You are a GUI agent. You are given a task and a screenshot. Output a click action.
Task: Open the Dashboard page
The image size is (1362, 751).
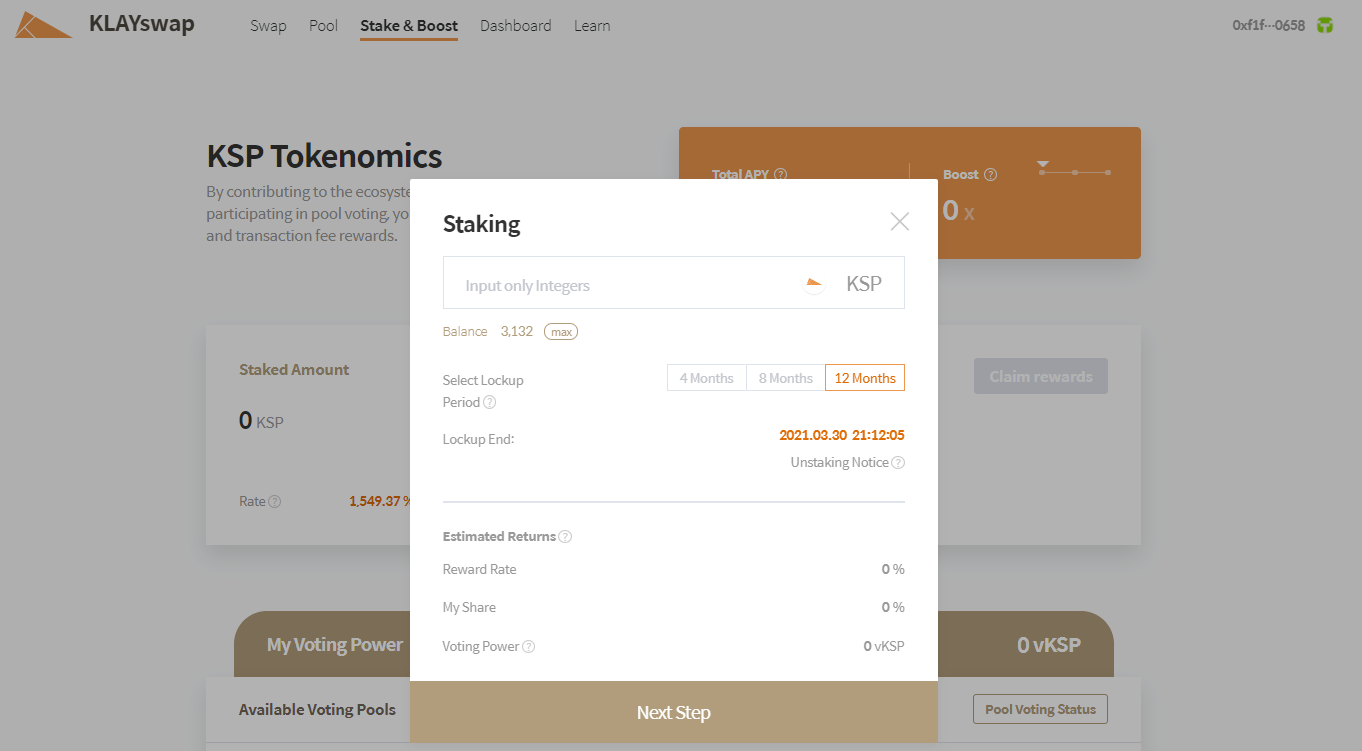tap(516, 26)
